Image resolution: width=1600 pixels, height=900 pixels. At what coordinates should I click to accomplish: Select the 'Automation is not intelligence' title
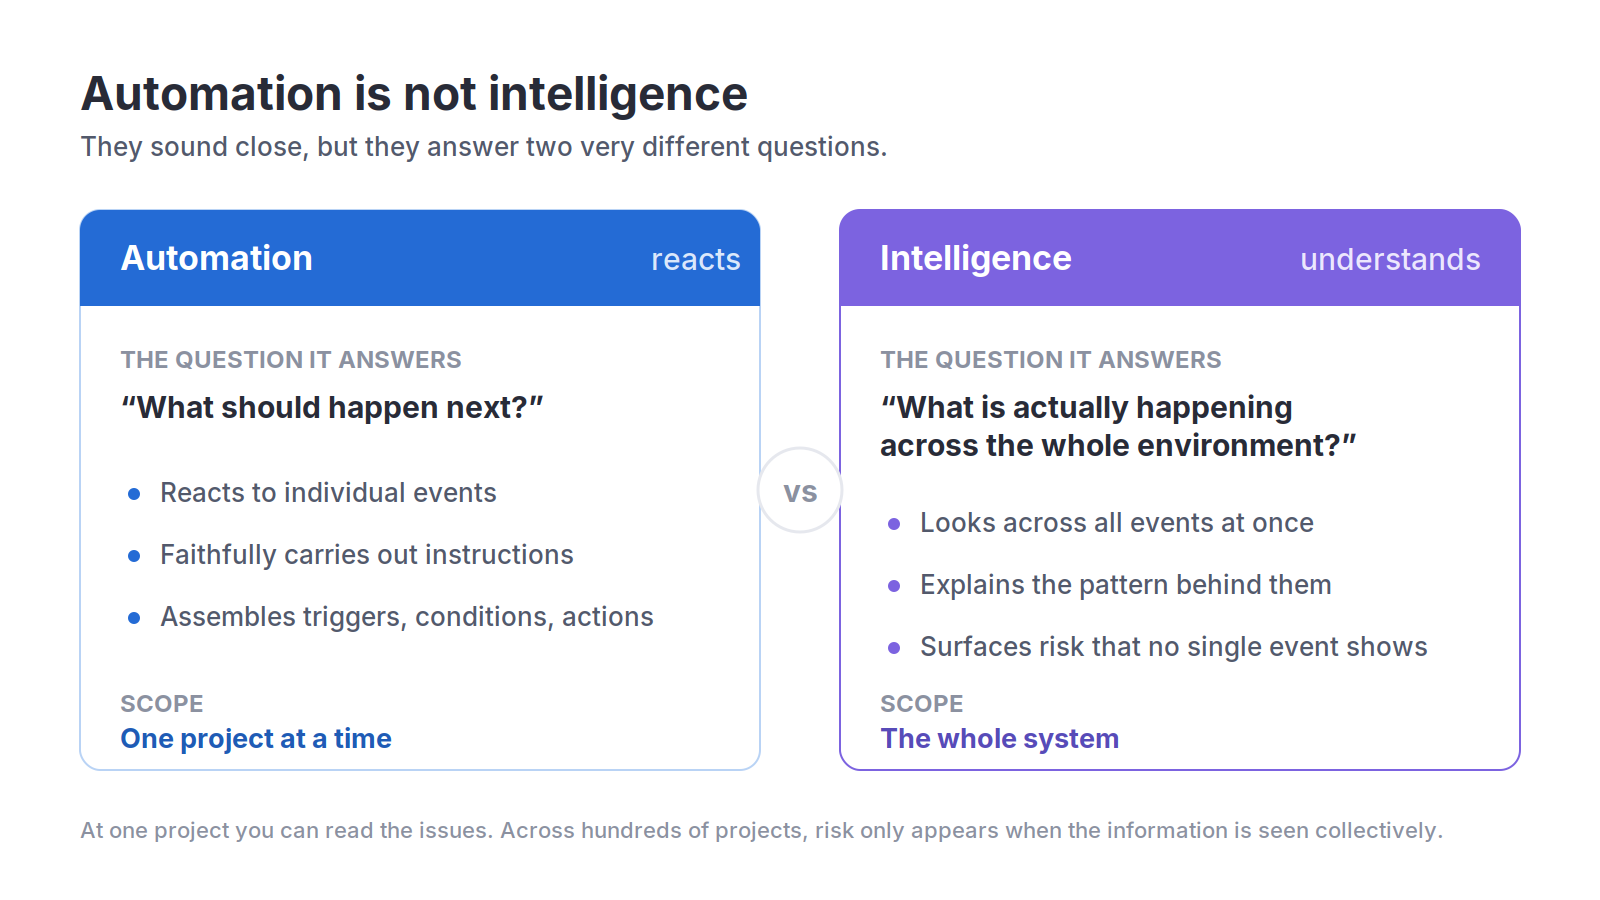pyautogui.click(x=414, y=94)
